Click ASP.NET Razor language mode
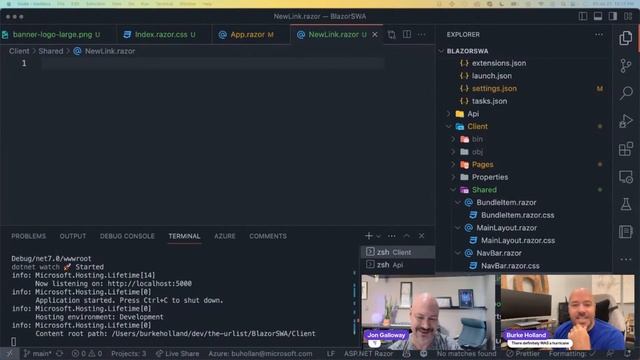The width and height of the screenshot is (640, 360). tap(368, 353)
